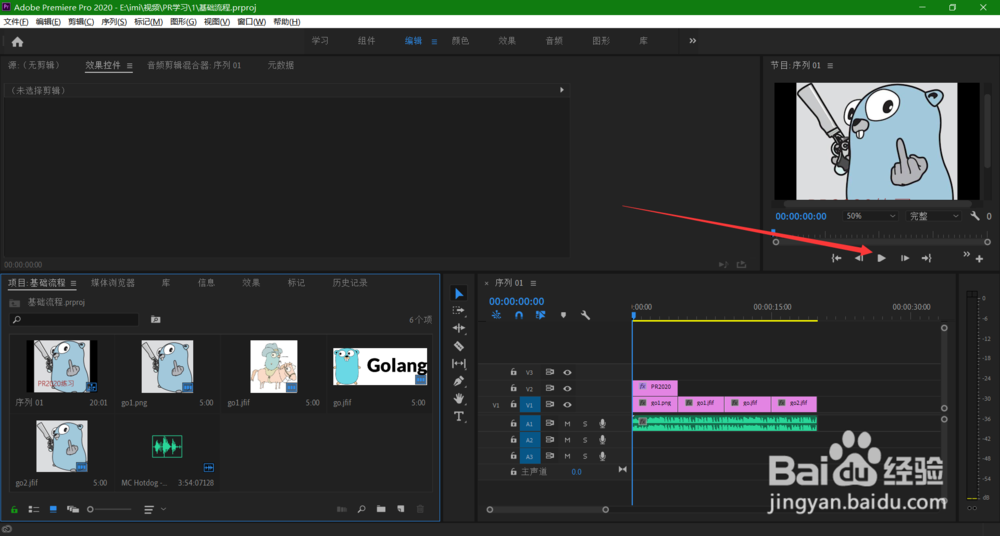The height and width of the screenshot is (536, 1000).
Task: Switch project panel to list view
Action: (x=34, y=509)
